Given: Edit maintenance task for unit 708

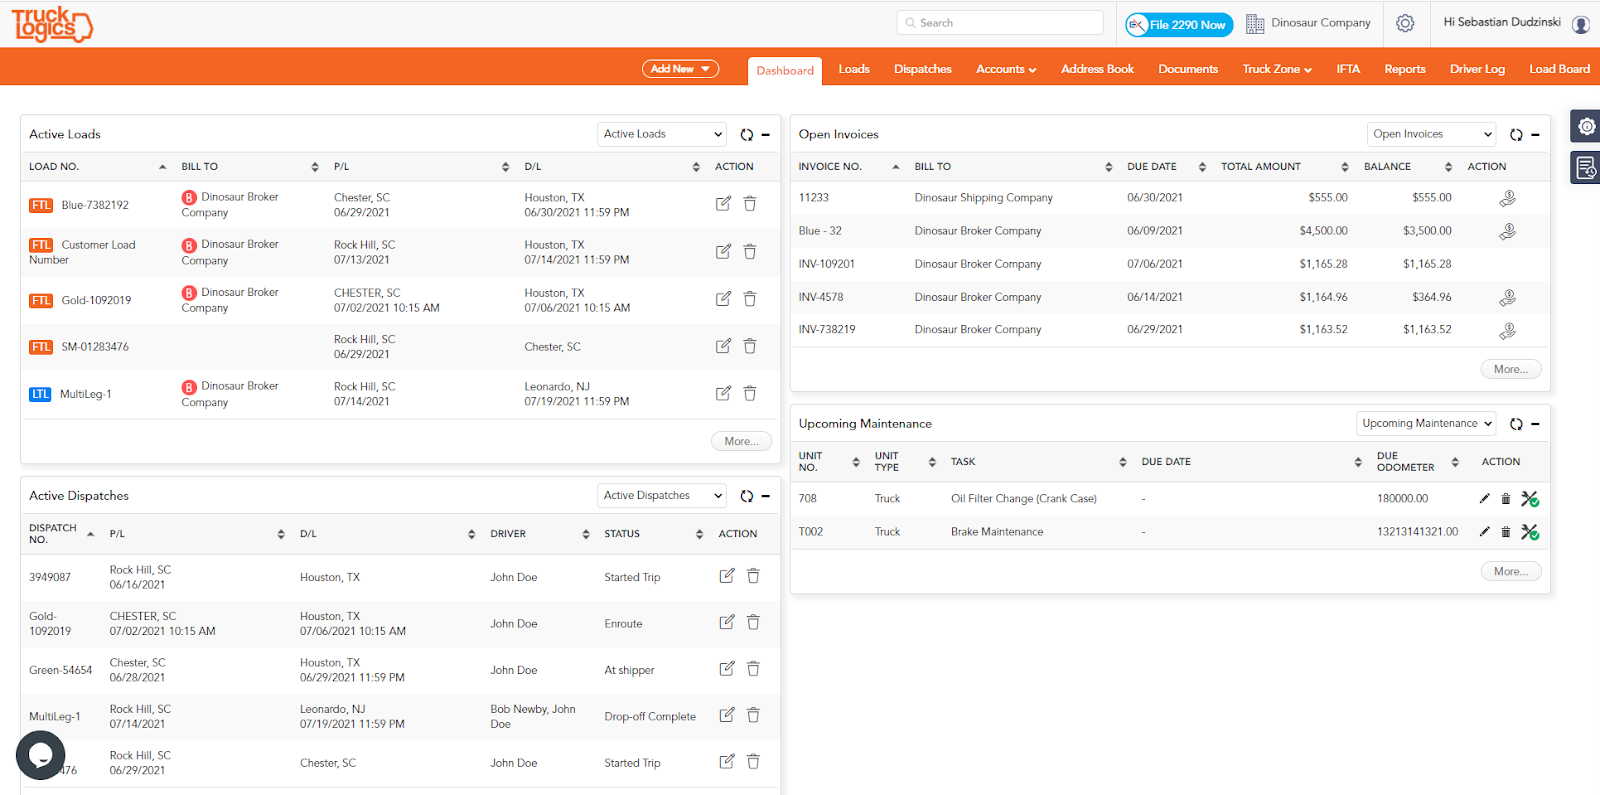Looking at the screenshot, I should [x=1484, y=498].
